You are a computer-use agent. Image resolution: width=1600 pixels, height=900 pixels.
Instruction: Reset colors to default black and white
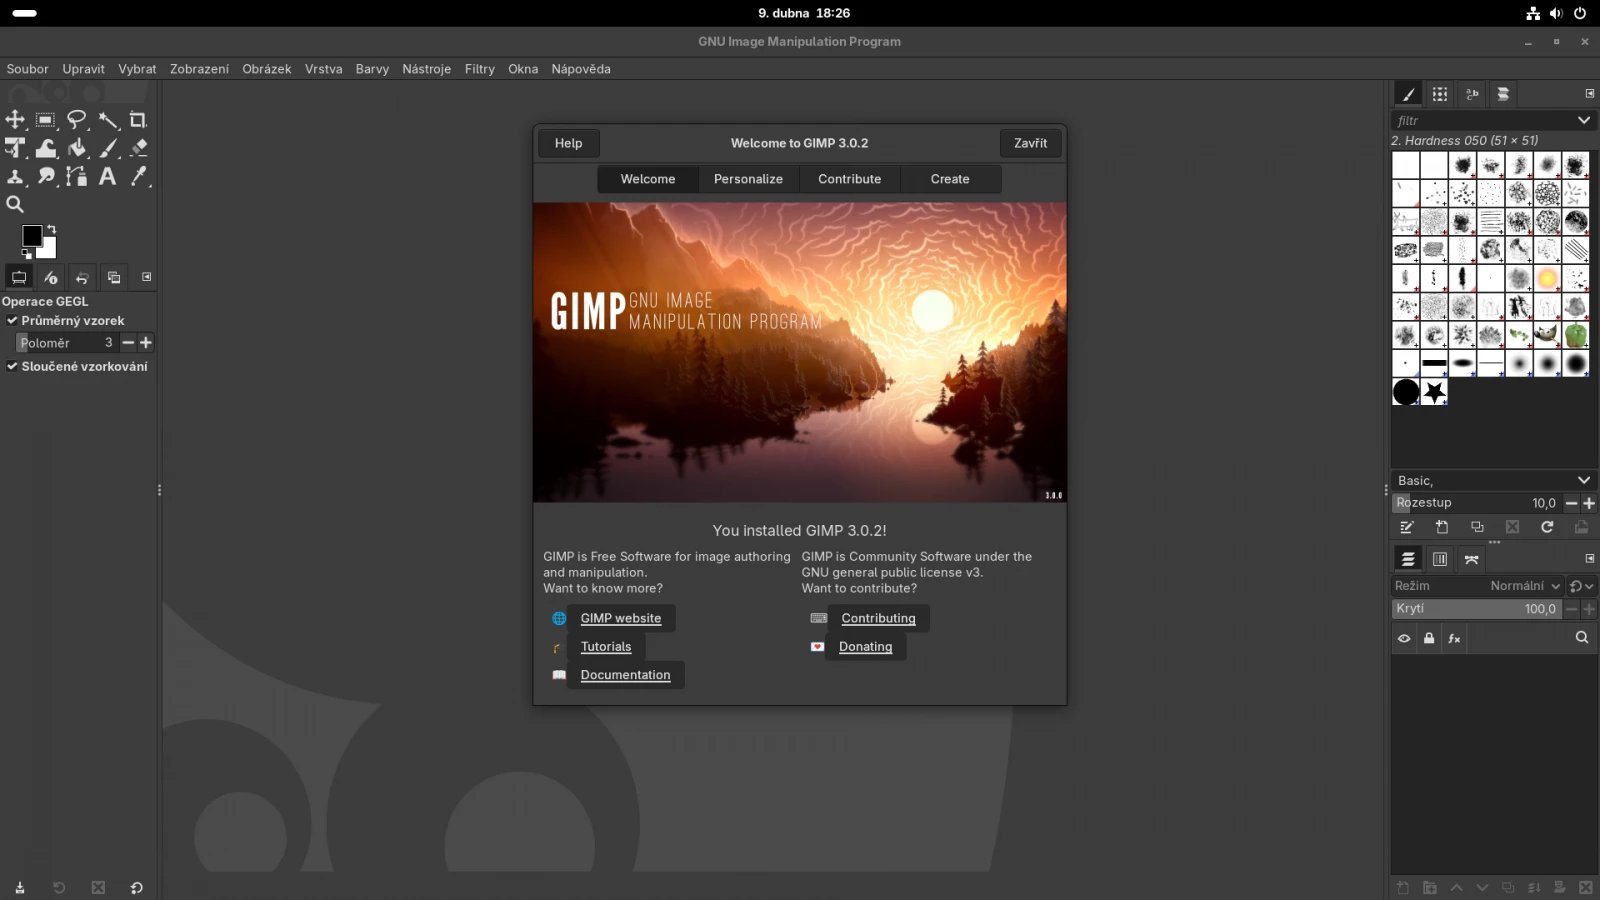(27, 253)
